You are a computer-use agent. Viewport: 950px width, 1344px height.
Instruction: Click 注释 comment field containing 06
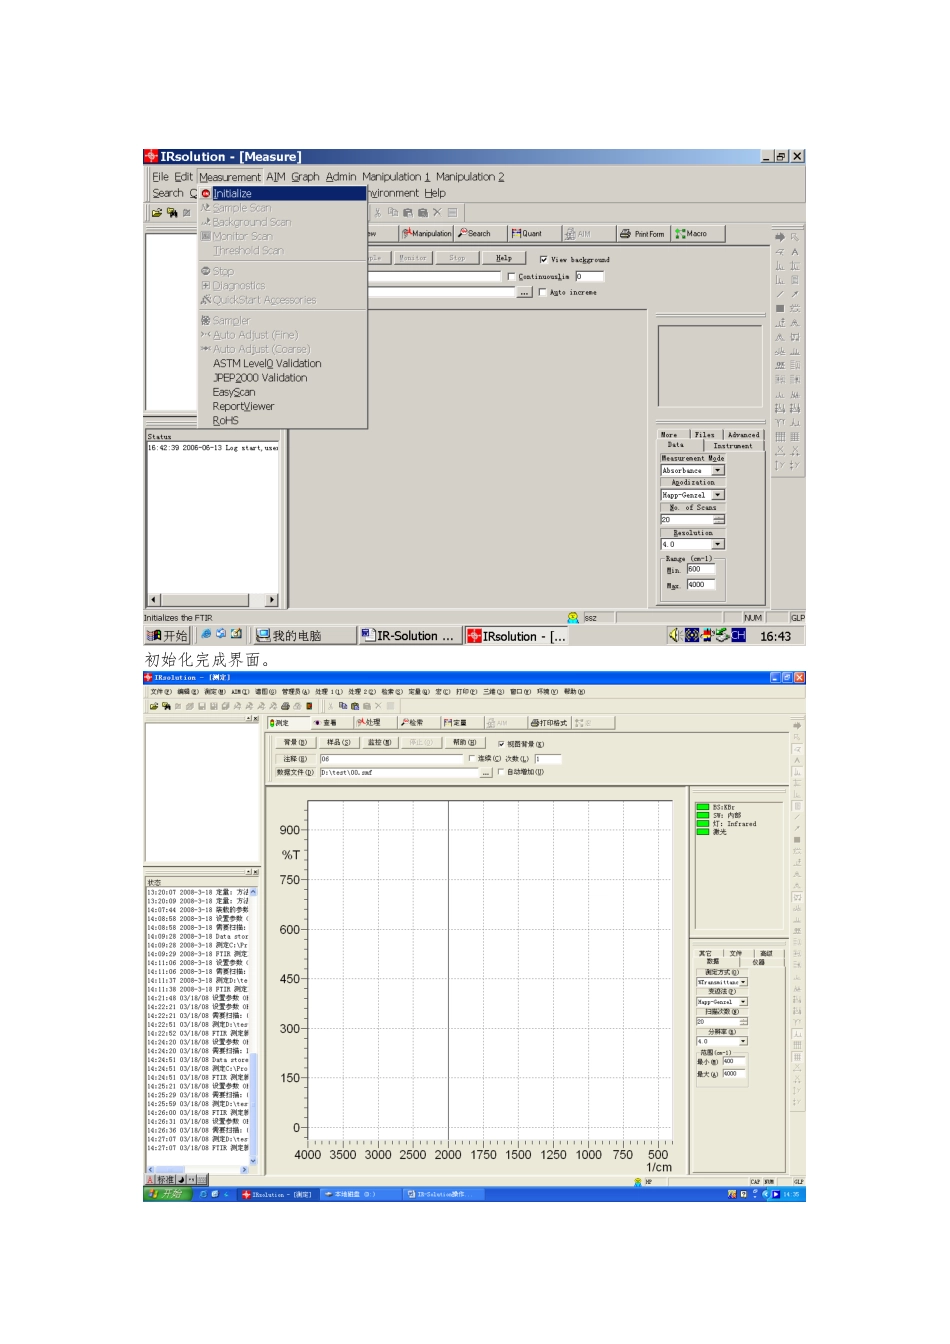[x=392, y=759]
